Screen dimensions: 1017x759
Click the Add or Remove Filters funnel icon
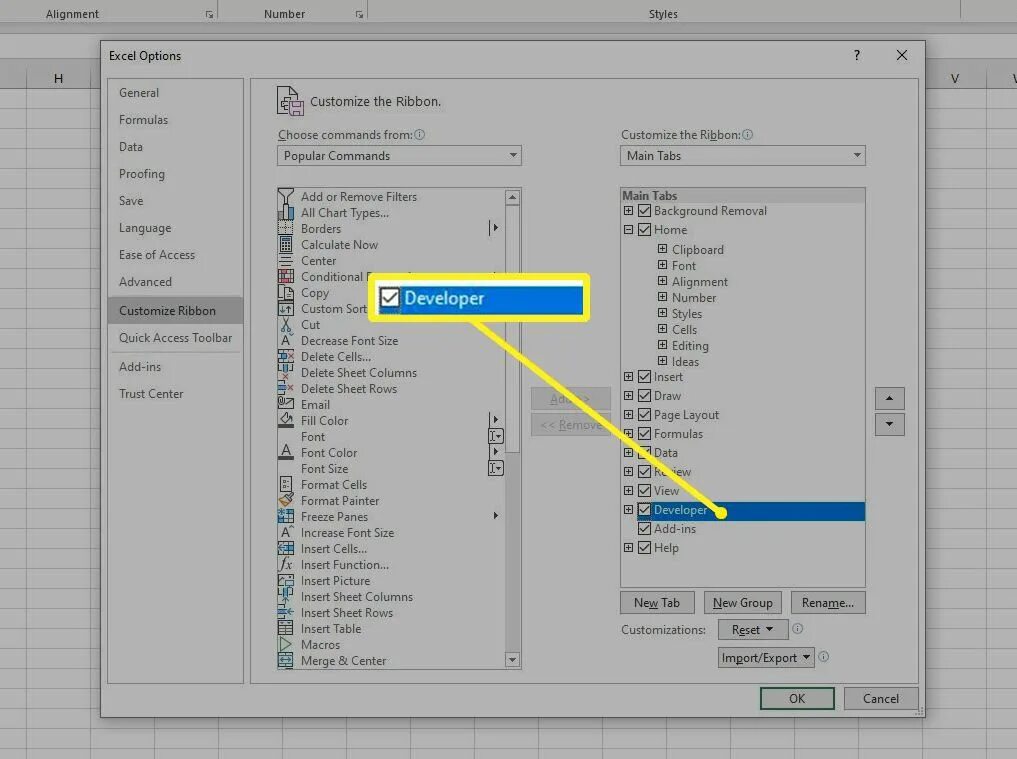(x=285, y=197)
